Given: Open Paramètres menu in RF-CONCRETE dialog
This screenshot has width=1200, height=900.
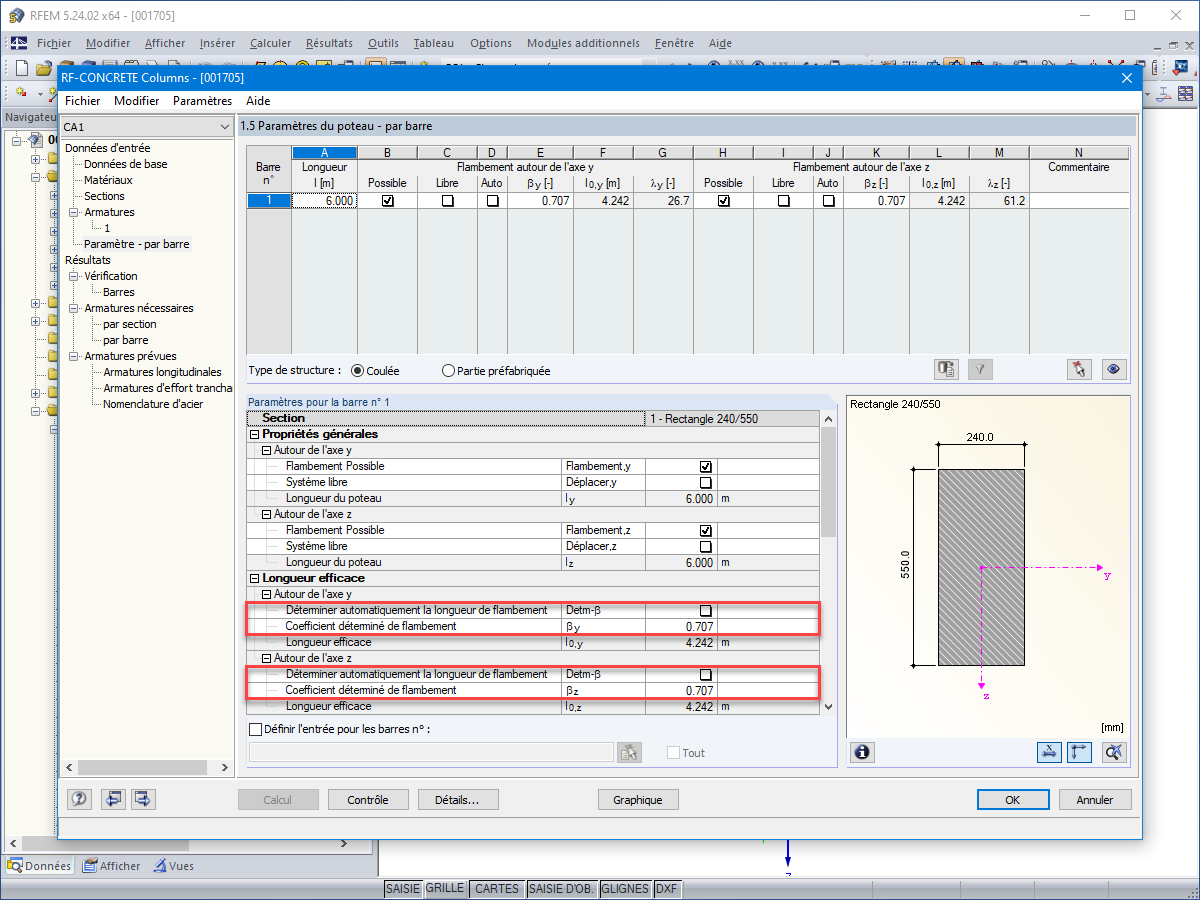Looking at the screenshot, I should coord(202,100).
